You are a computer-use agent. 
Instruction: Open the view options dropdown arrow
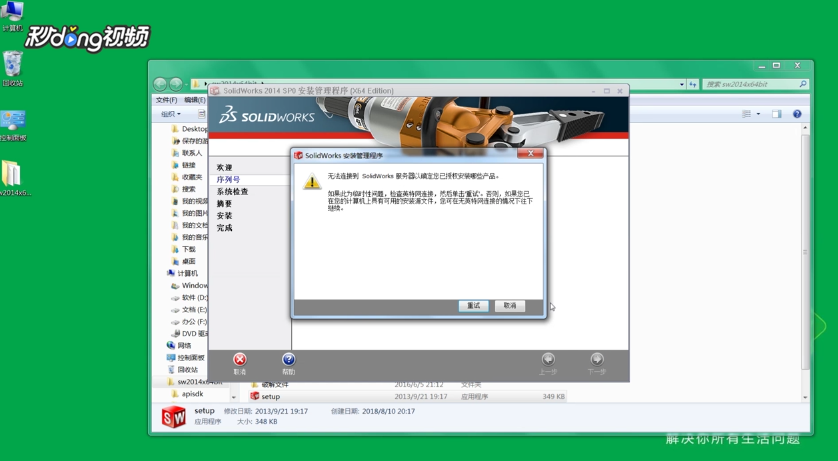click(758, 114)
